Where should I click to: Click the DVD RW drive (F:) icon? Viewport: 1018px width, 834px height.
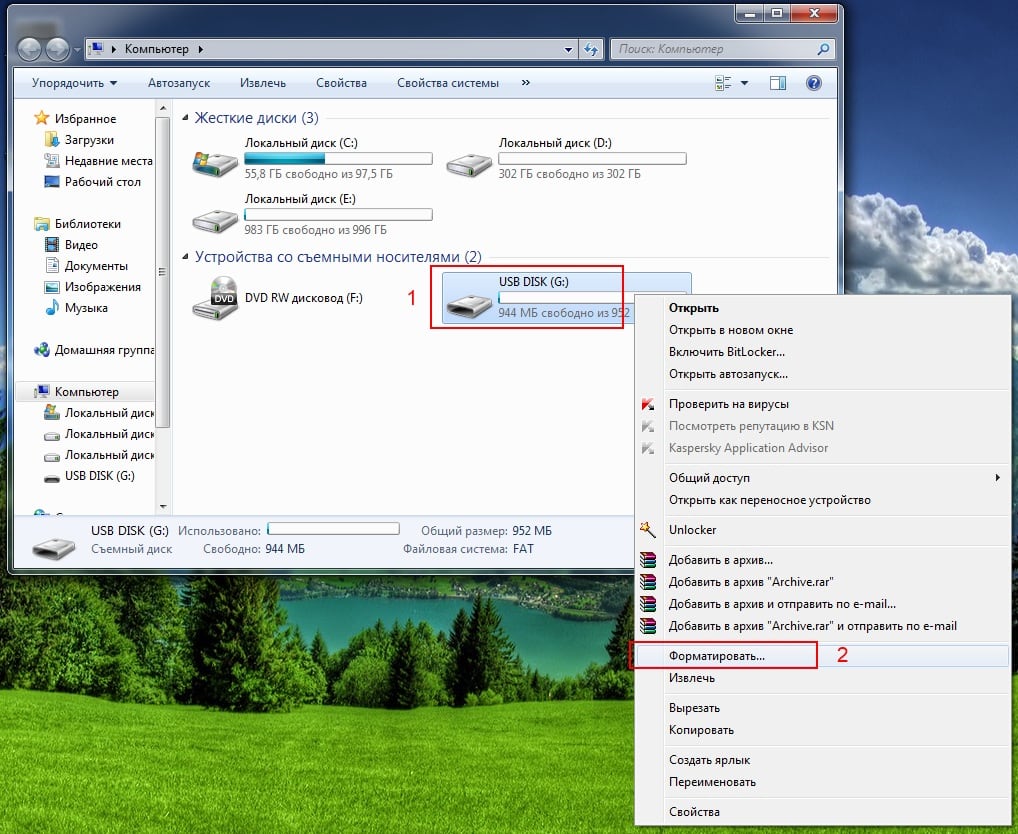point(214,298)
